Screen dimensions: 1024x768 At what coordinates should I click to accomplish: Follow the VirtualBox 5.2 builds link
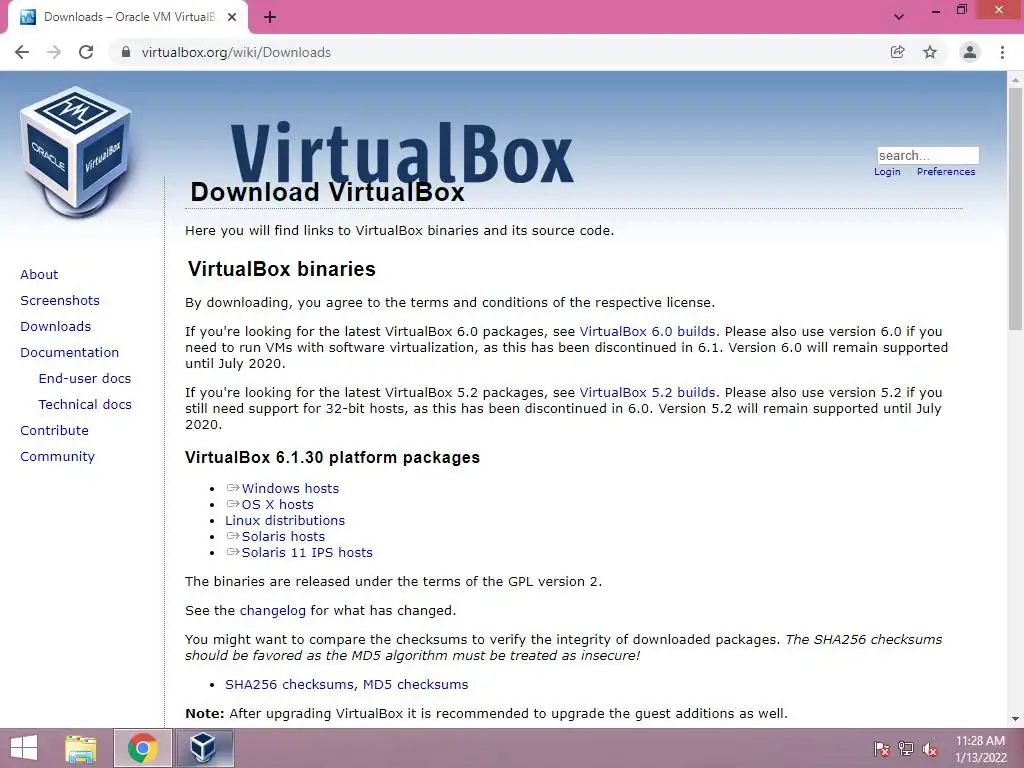tap(647, 392)
